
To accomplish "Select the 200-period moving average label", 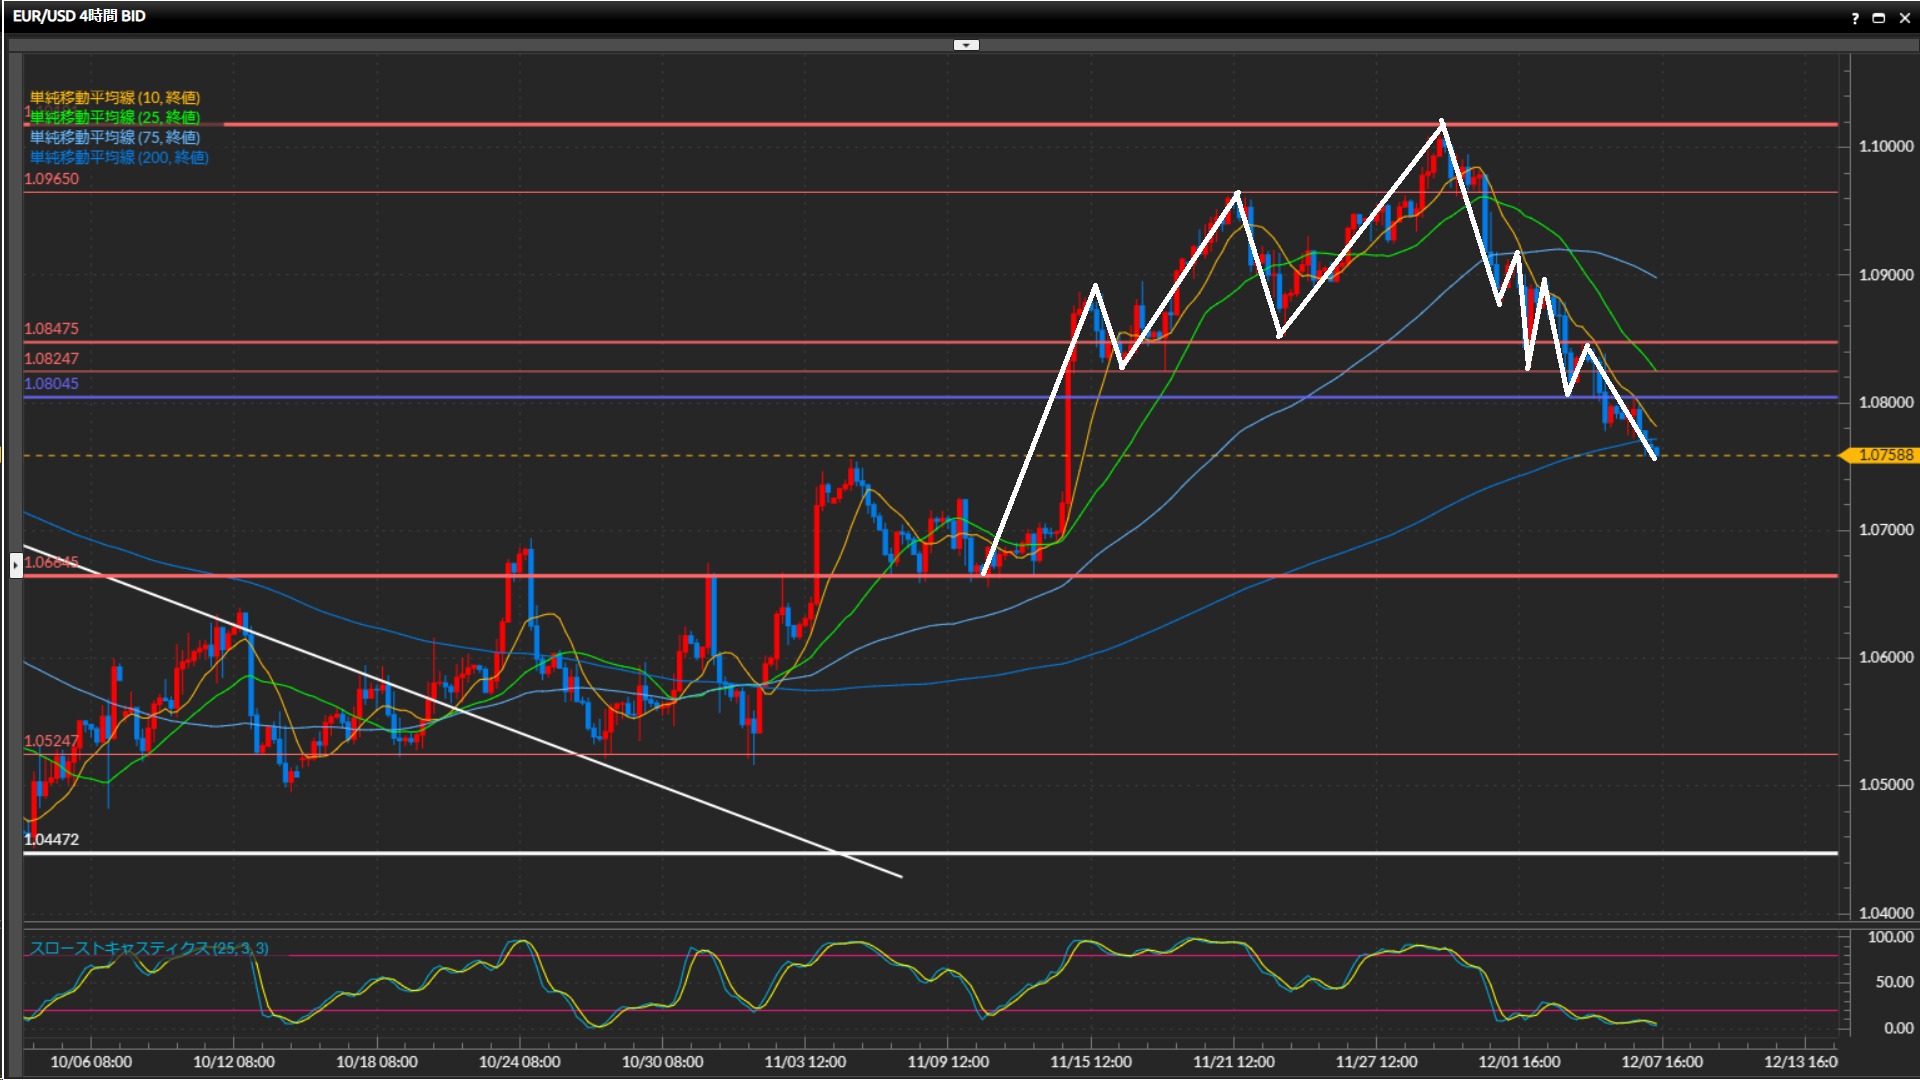I will coord(119,157).
